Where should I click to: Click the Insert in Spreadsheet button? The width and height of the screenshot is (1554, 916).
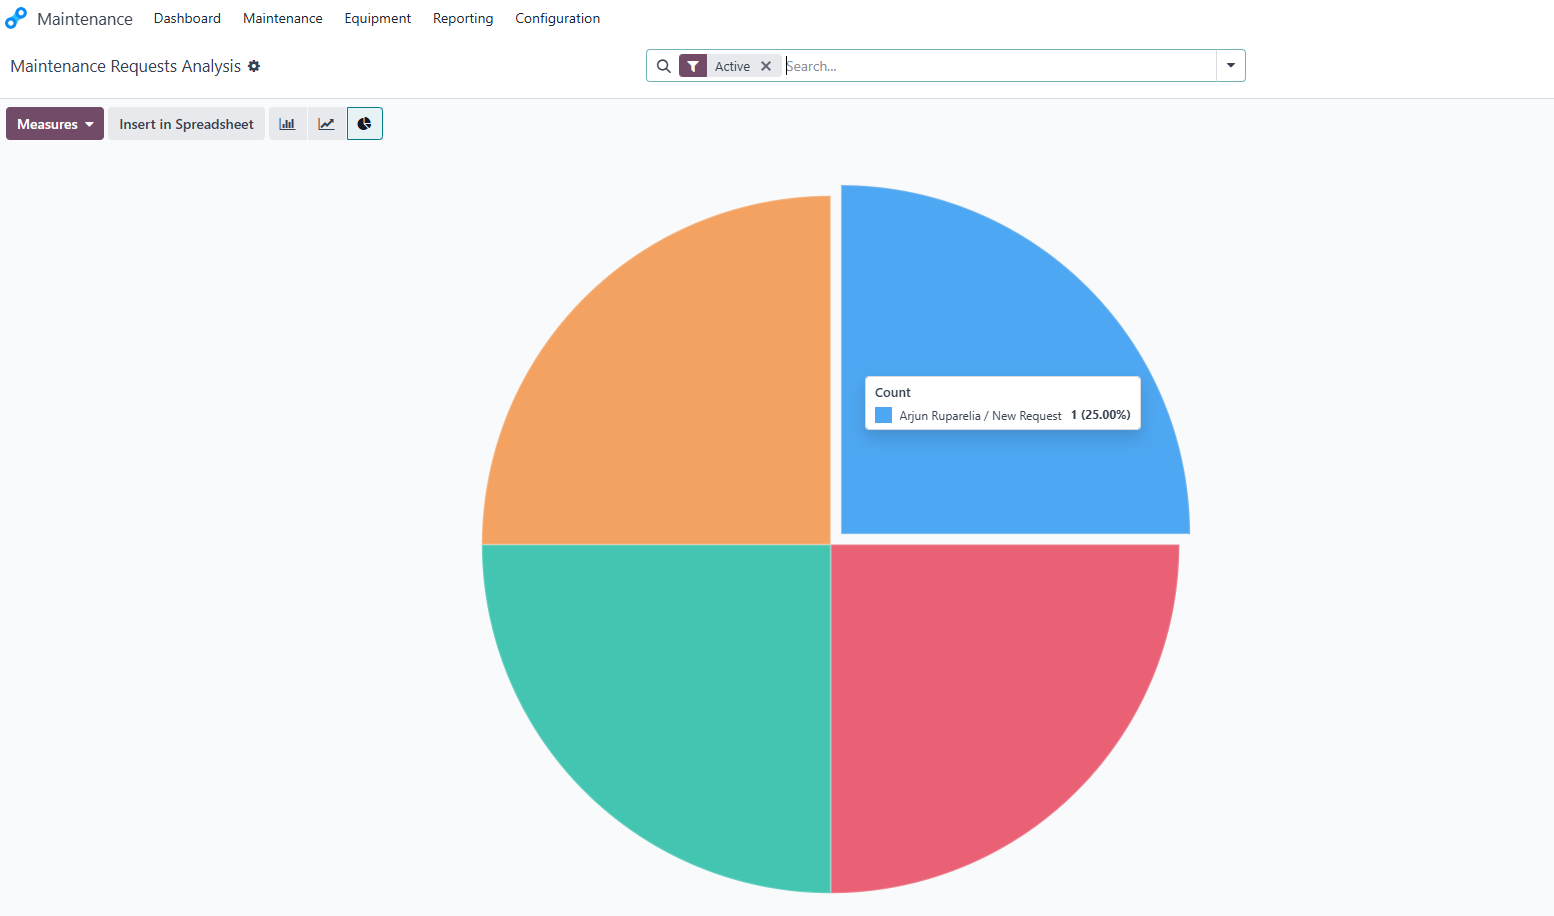point(186,123)
